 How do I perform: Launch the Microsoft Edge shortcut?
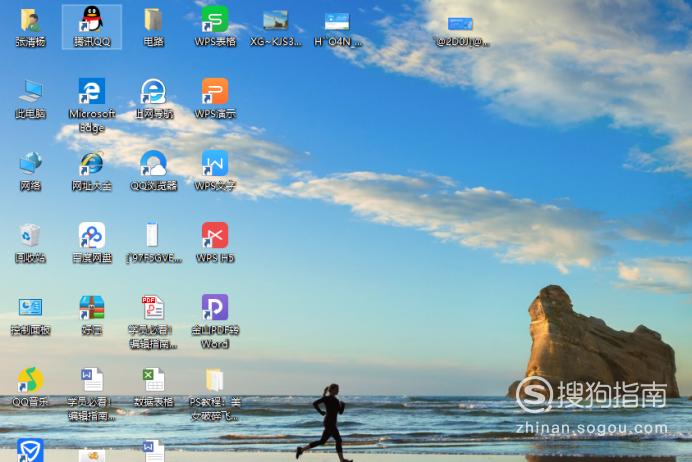[x=92, y=91]
